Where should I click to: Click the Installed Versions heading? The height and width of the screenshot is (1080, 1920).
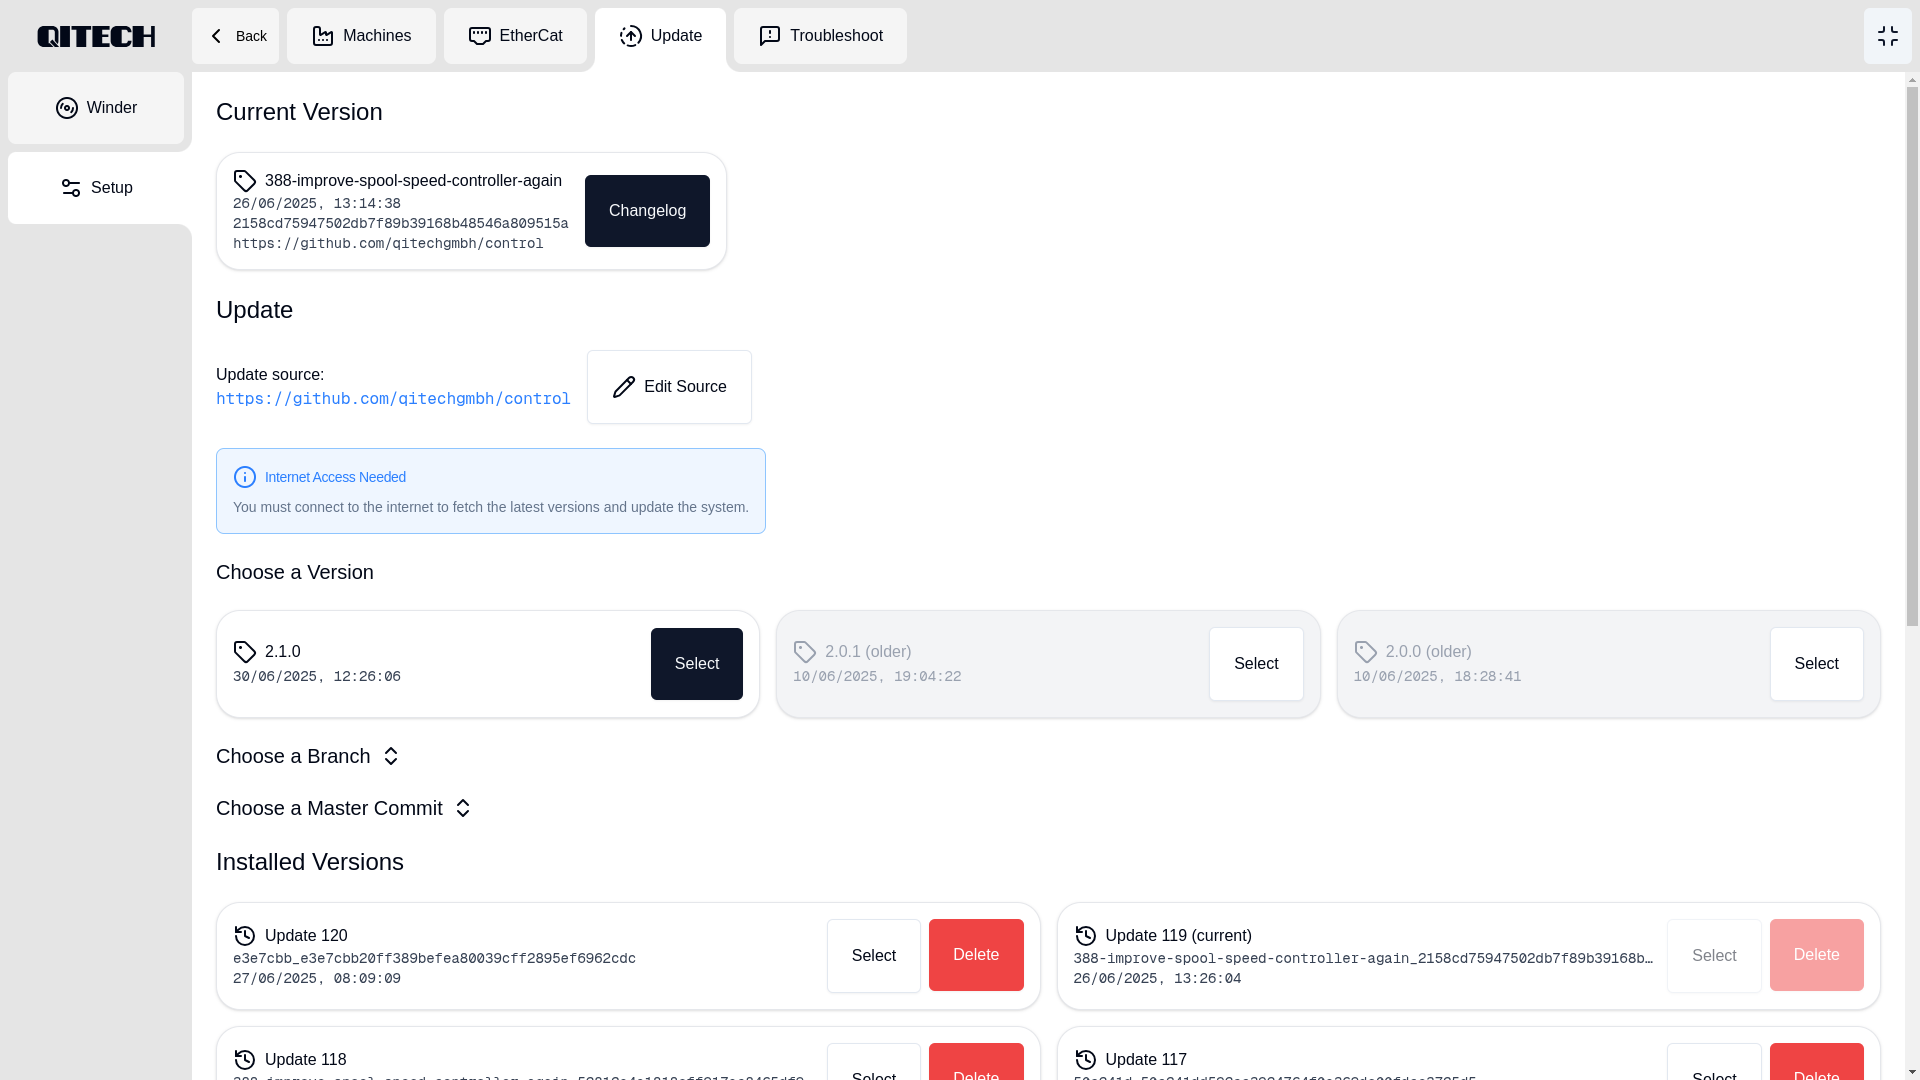pyautogui.click(x=310, y=862)
